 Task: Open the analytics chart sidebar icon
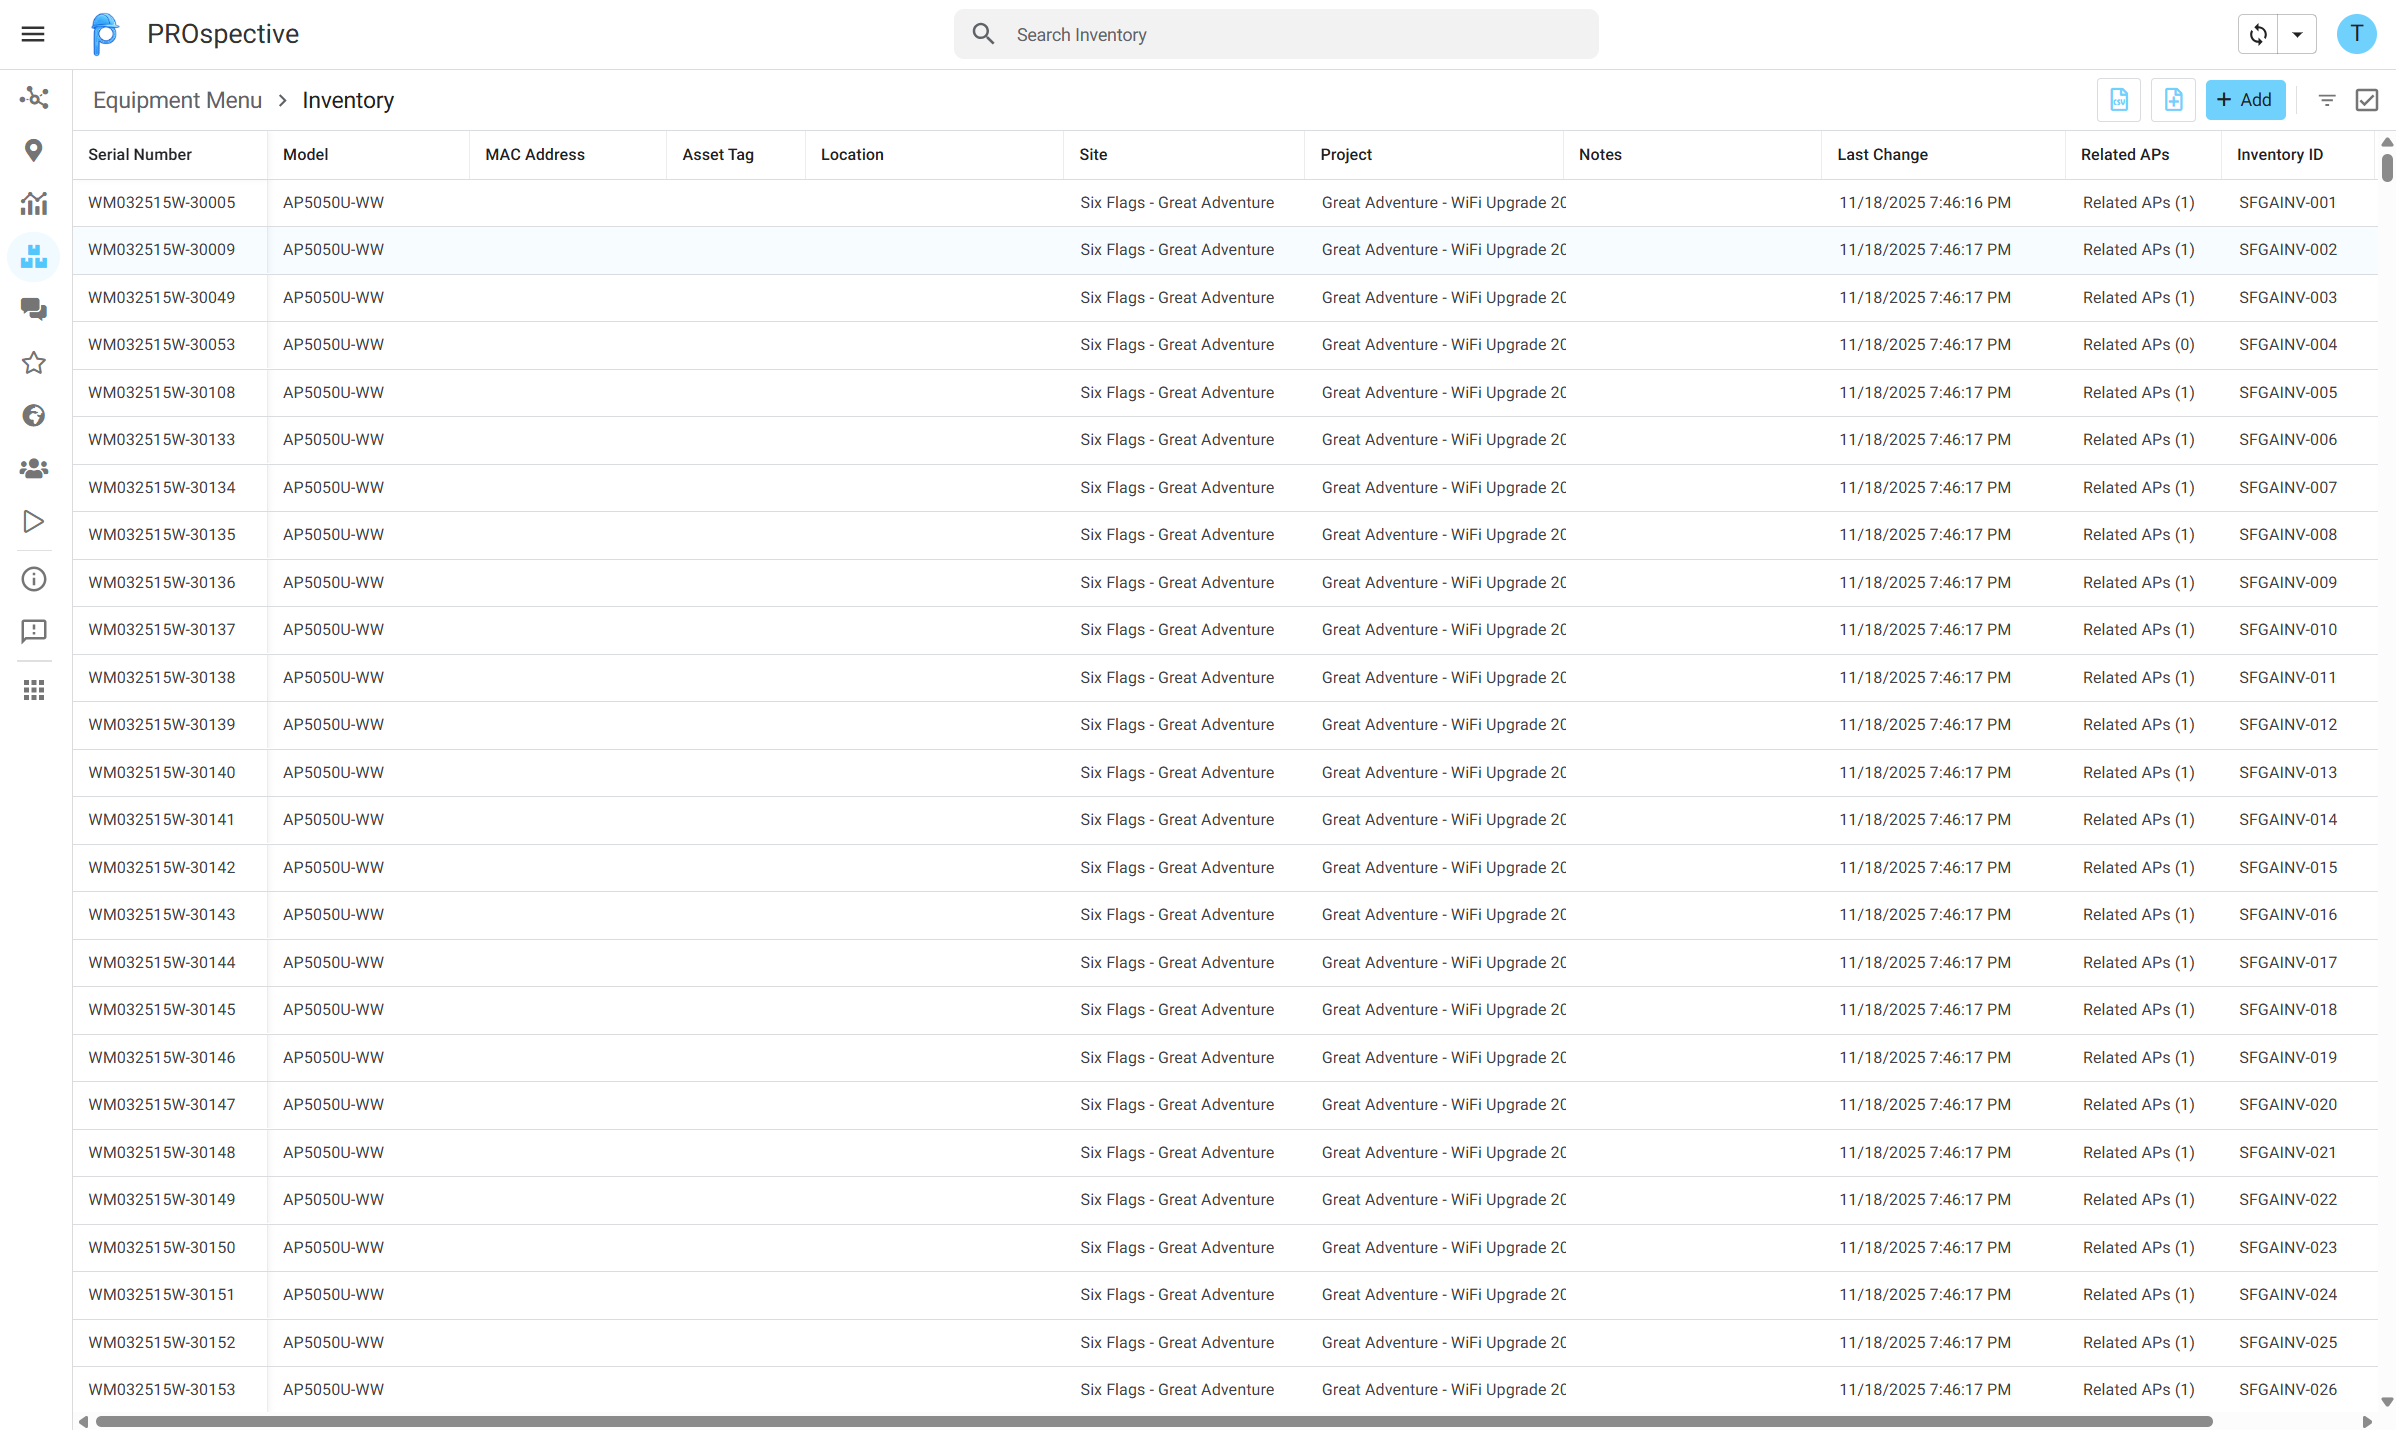tap(34, 204)
